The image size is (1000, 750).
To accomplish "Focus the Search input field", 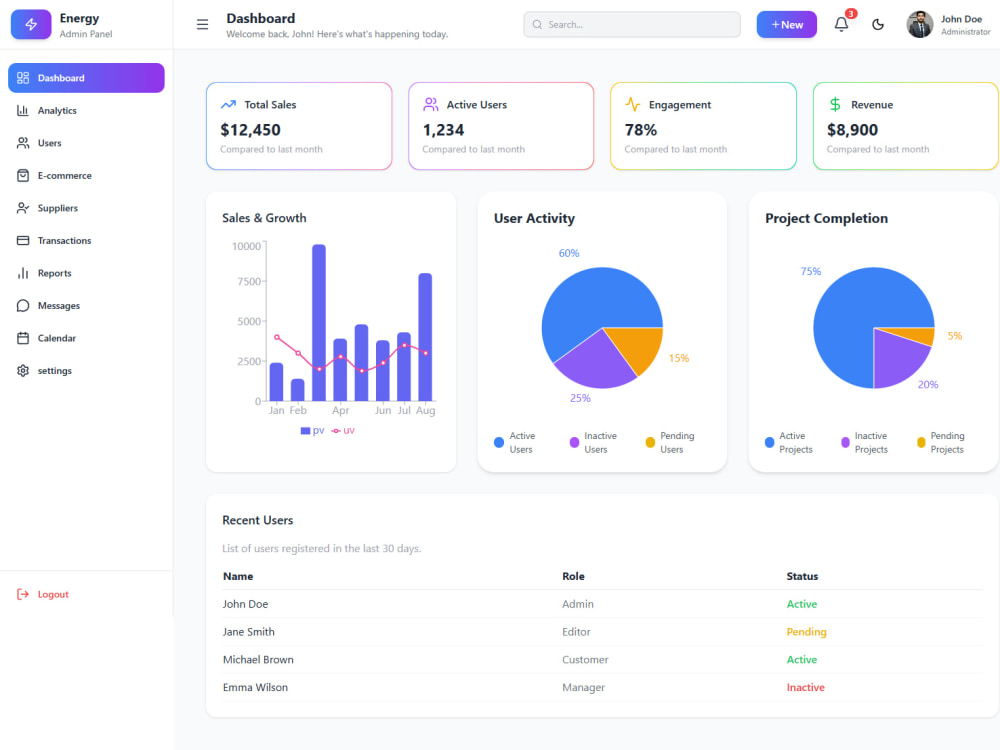I will point(631,25).
